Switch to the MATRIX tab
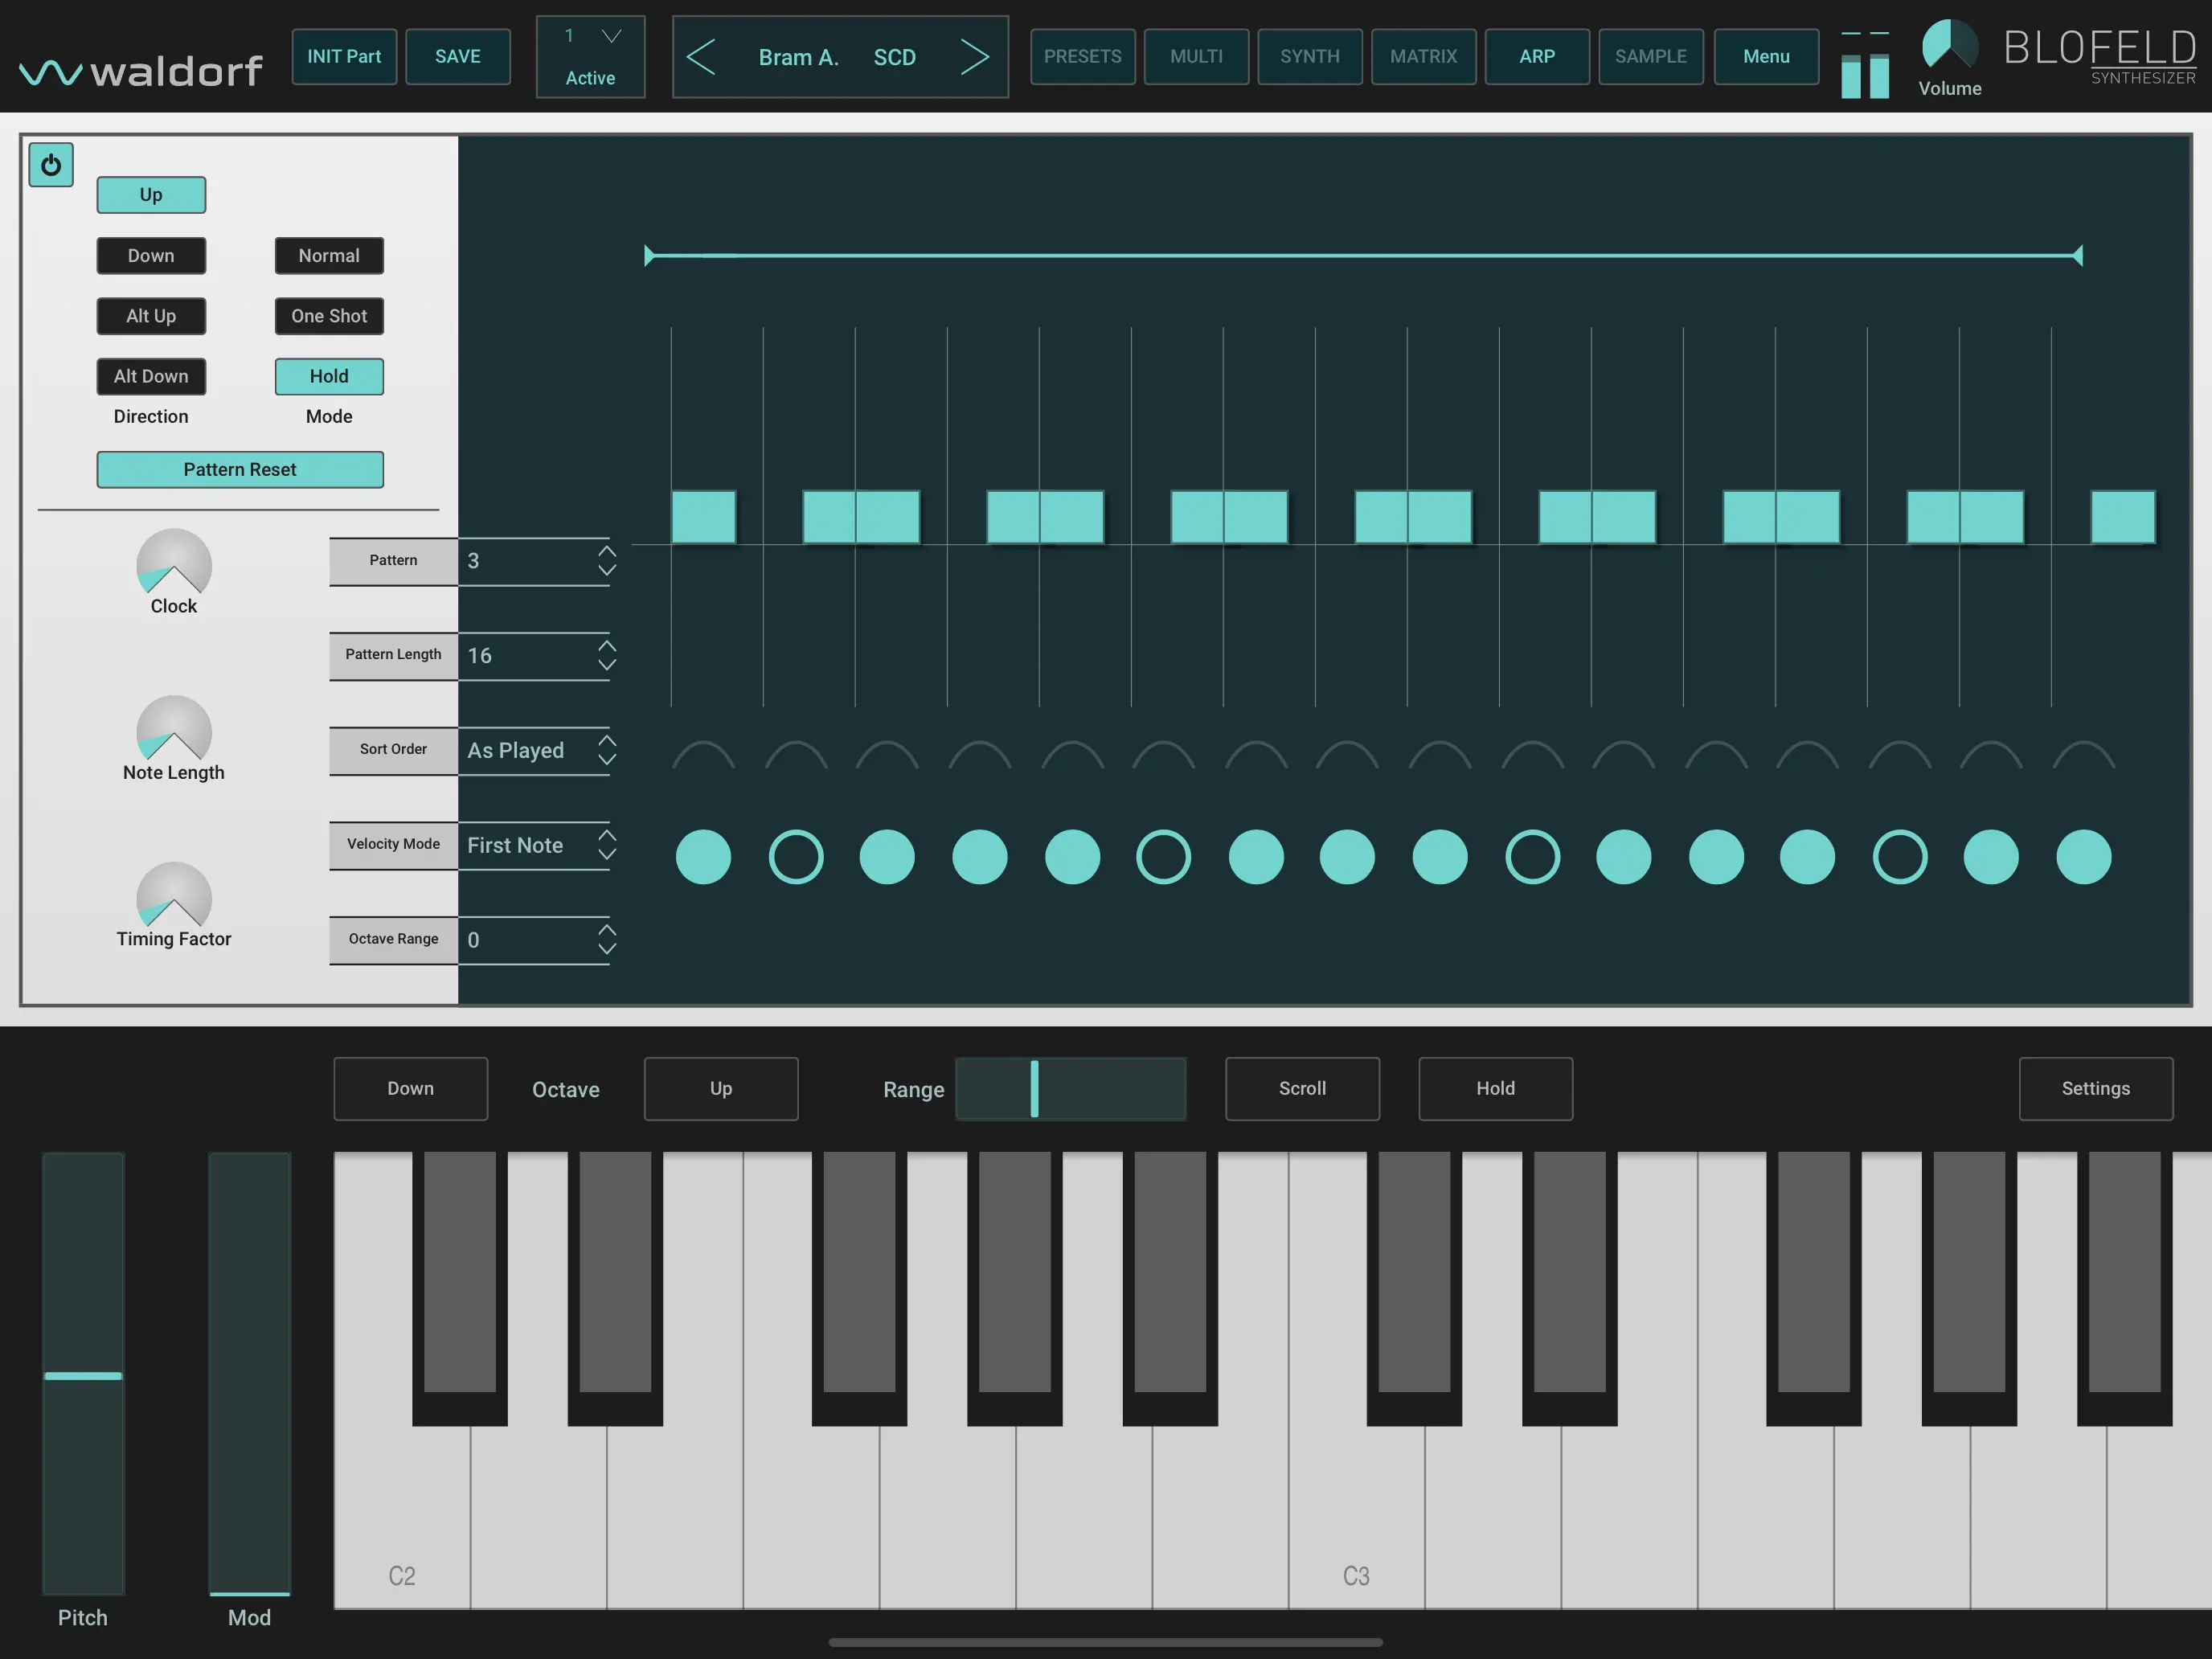The width and height of the screenshot is (2212, 1659). pos(1424,56)
